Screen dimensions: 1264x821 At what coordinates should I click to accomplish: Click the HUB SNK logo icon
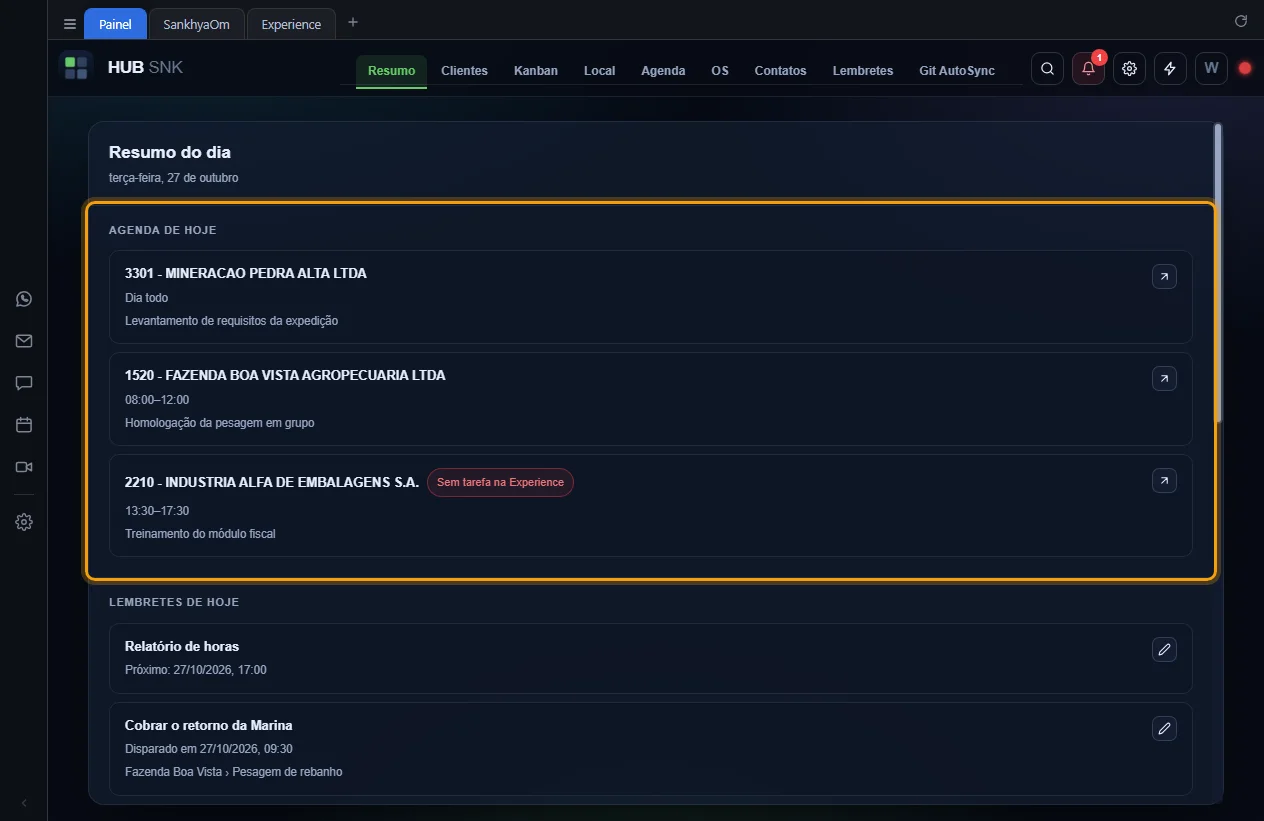pyautogui.click(x=76, y=68)
